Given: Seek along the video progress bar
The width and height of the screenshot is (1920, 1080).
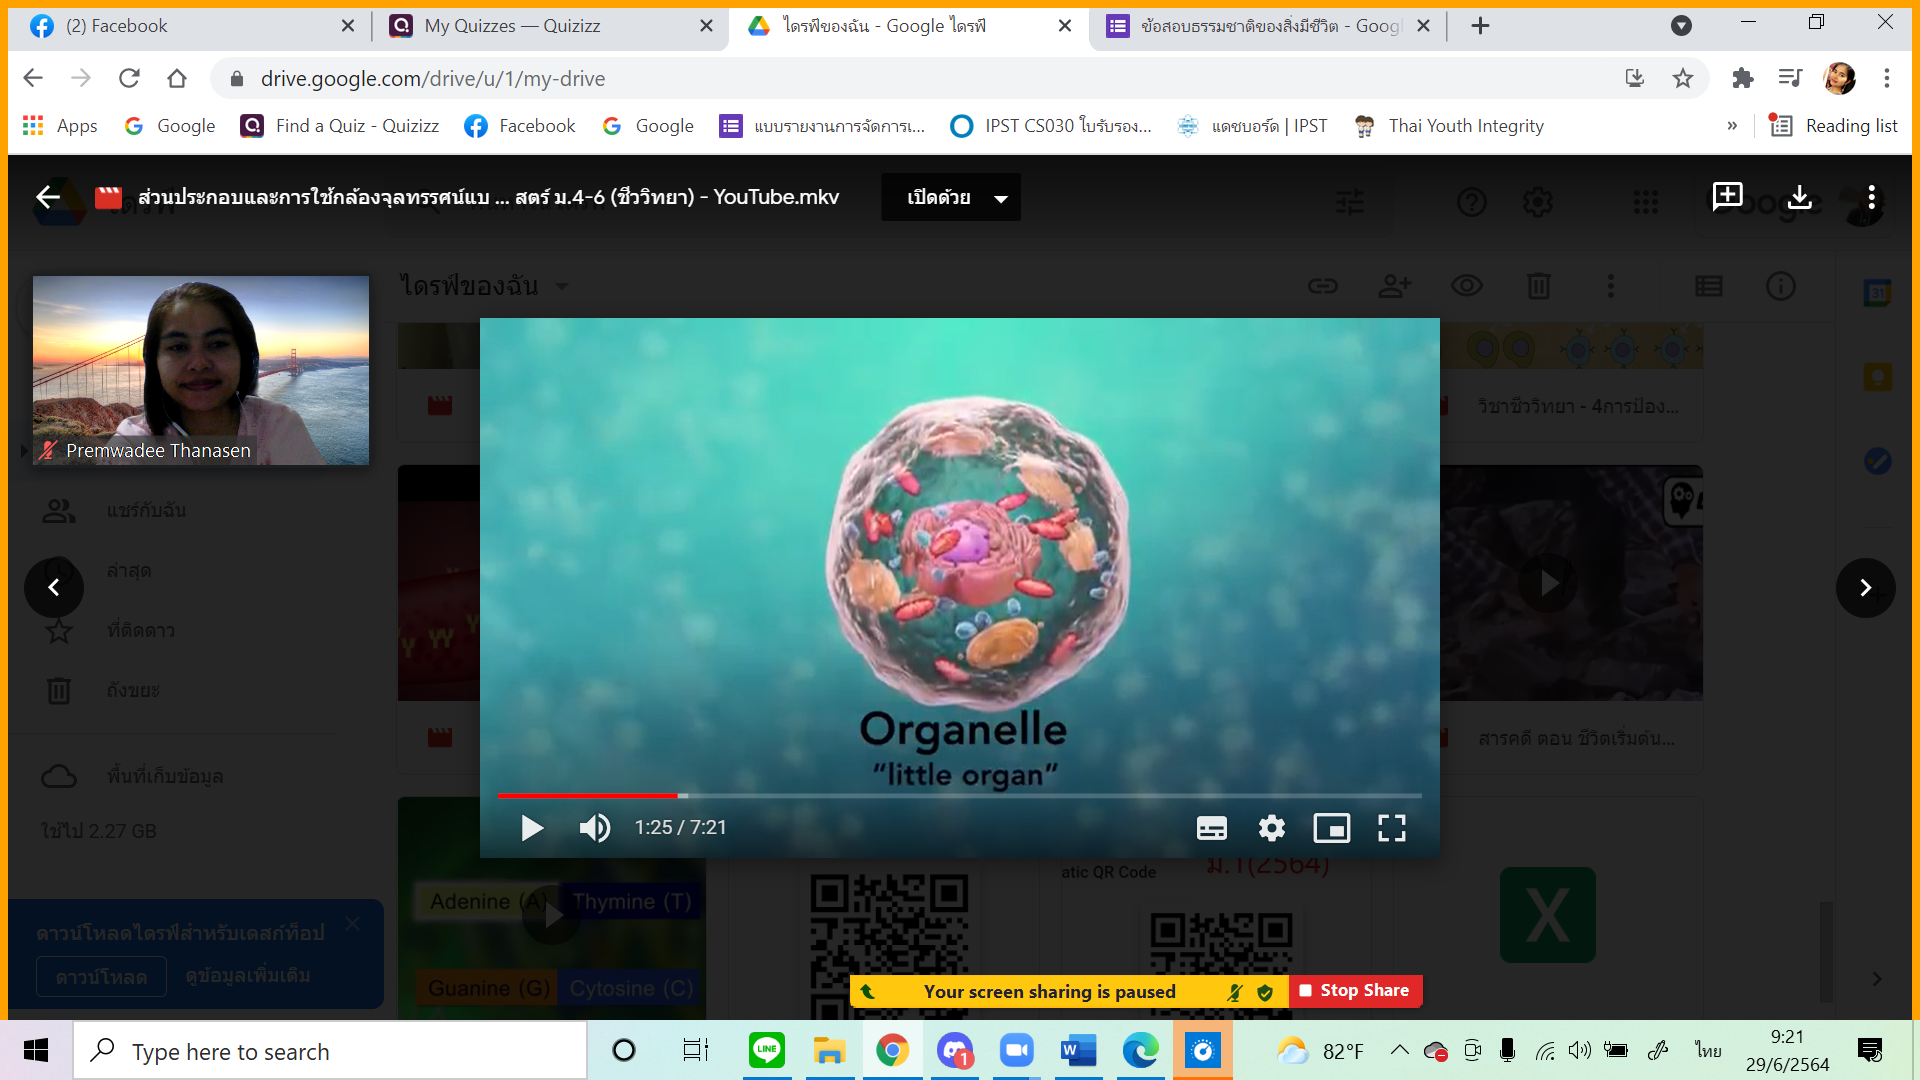Looking at the screenshot, I should tap(960, 796).
